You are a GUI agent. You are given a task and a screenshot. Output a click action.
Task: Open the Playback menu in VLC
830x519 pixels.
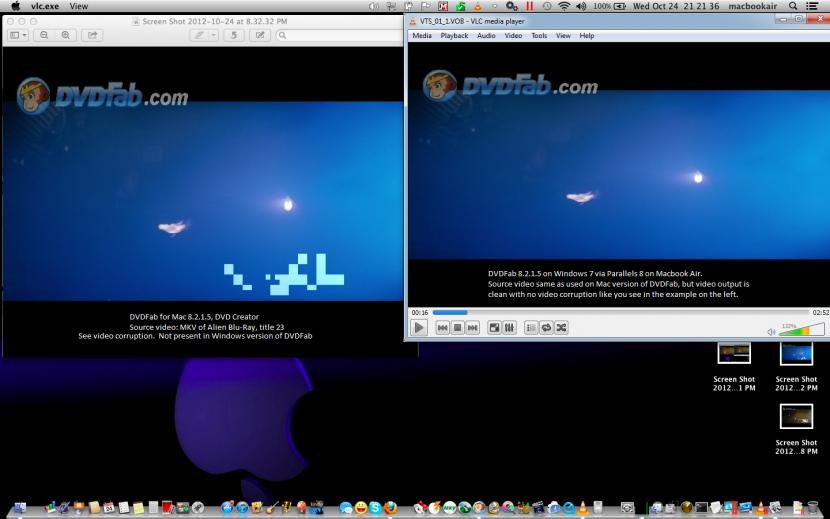pos(454,36)
